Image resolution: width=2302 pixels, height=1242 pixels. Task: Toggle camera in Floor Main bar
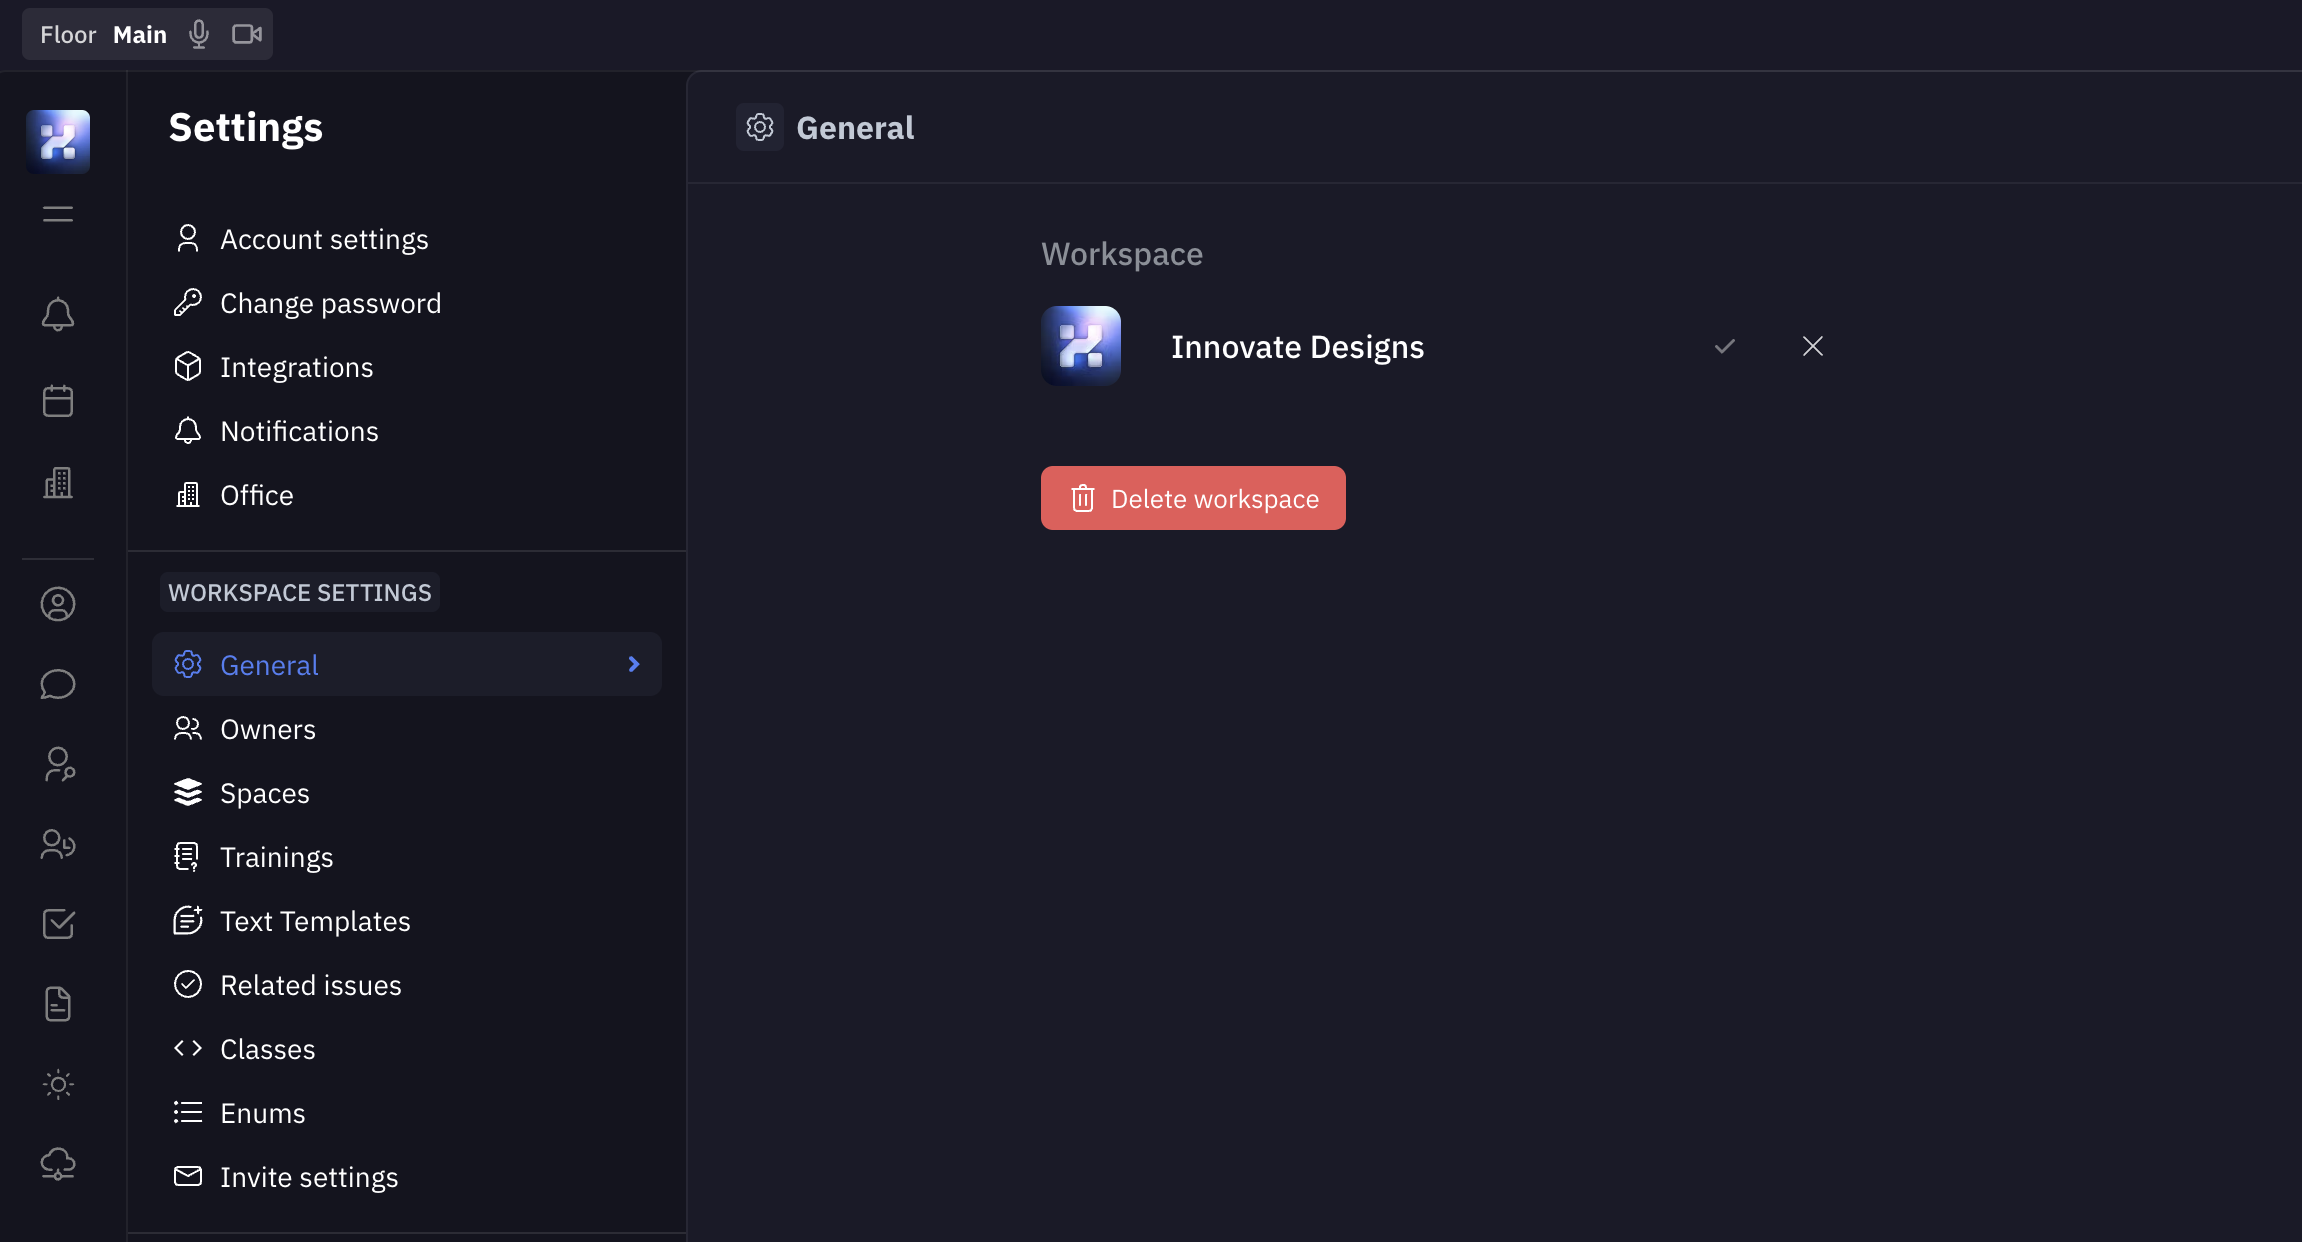(246, 35)
